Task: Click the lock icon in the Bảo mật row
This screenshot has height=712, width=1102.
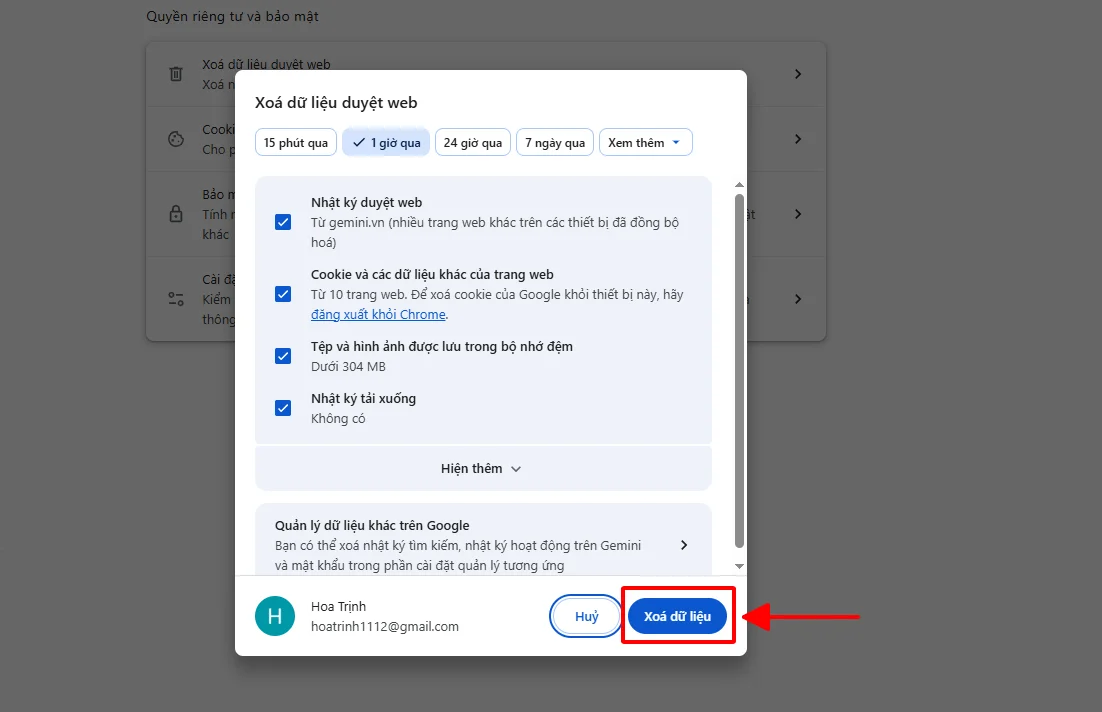Action: (x=176, y=214)
